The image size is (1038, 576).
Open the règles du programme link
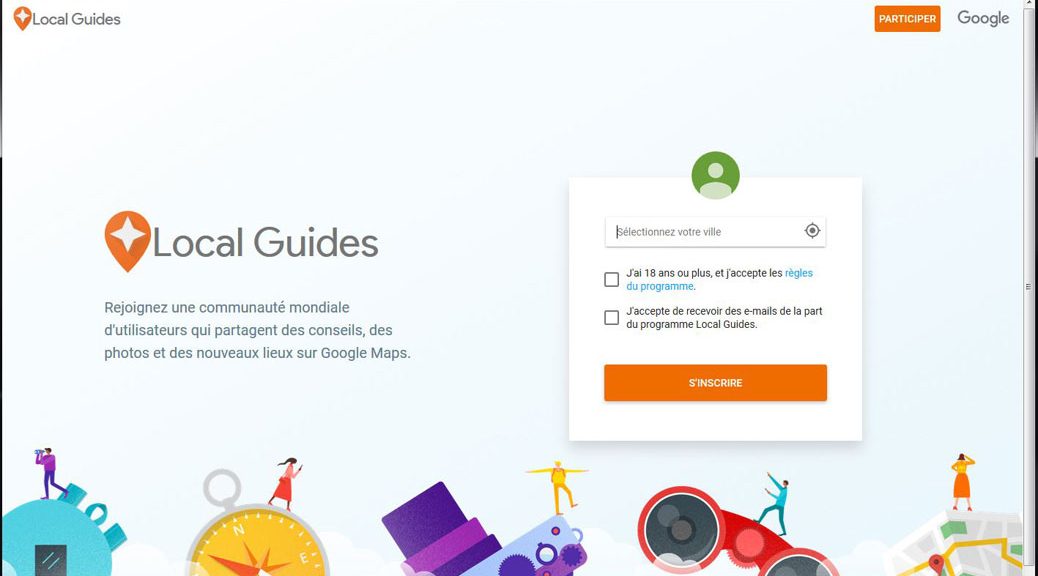(720, 279)
